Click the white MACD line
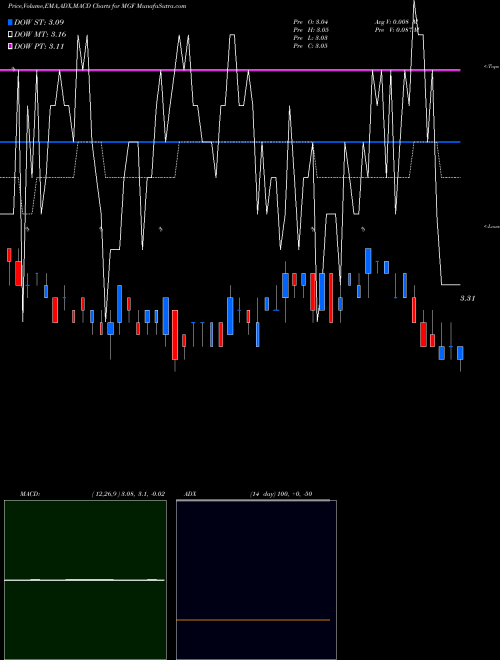 (84, 580)
